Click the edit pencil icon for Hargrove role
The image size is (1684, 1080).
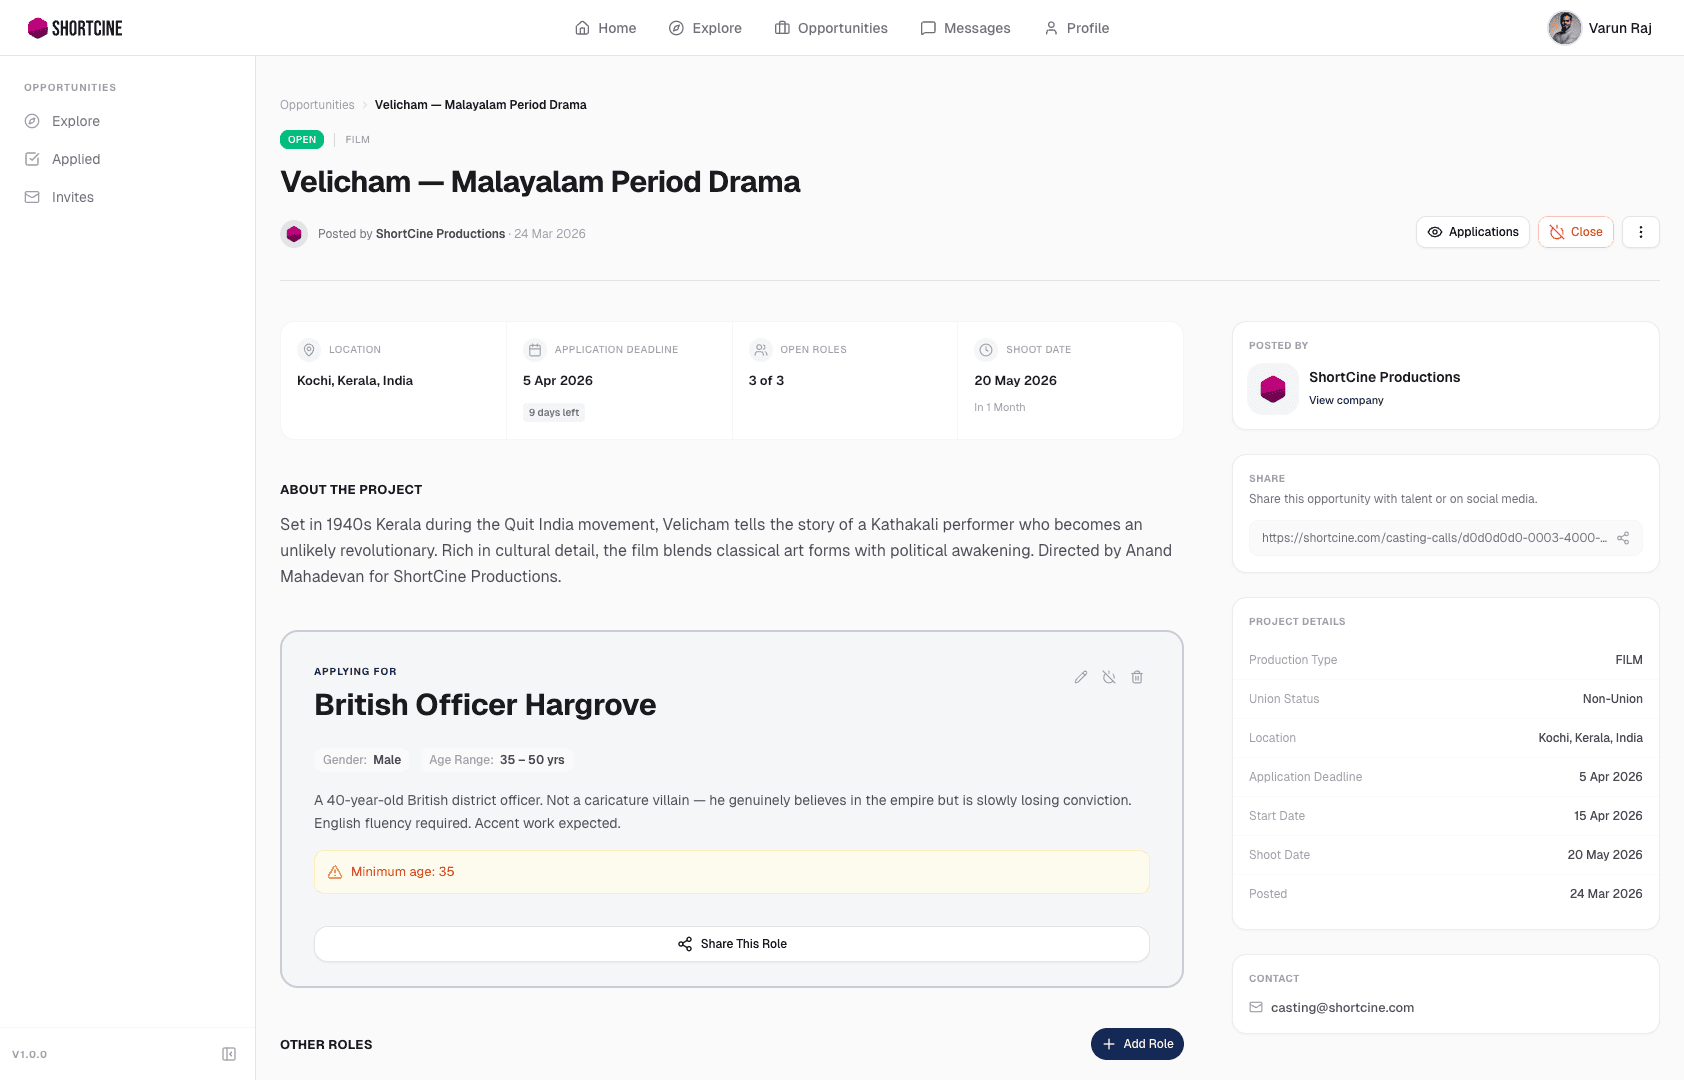pos(1081,677)
